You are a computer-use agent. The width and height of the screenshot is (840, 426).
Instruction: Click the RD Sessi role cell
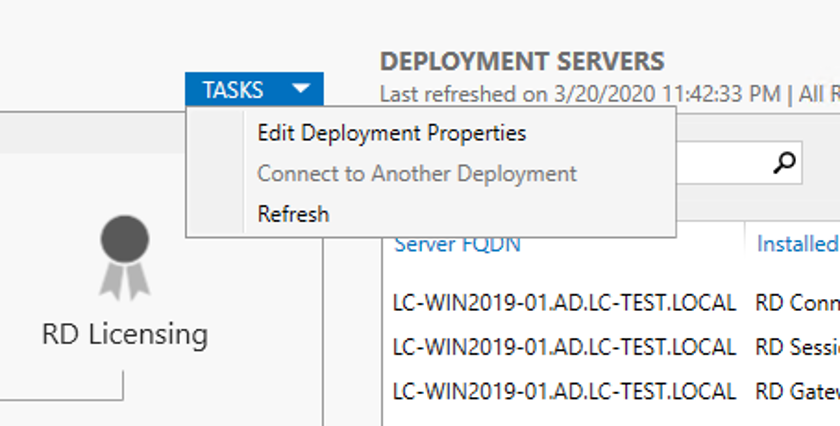pos(797,346)
